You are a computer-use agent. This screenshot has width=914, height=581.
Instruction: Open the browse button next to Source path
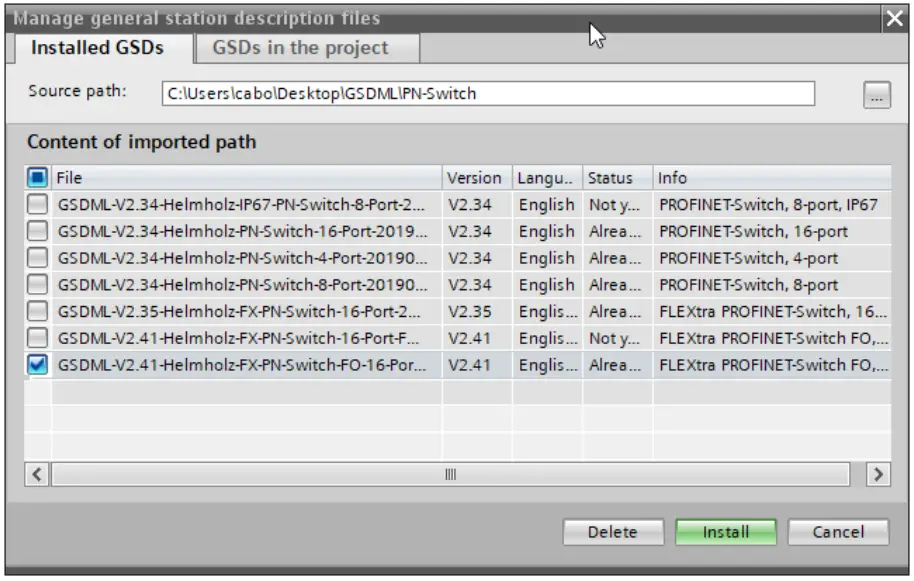coord(877,94)
